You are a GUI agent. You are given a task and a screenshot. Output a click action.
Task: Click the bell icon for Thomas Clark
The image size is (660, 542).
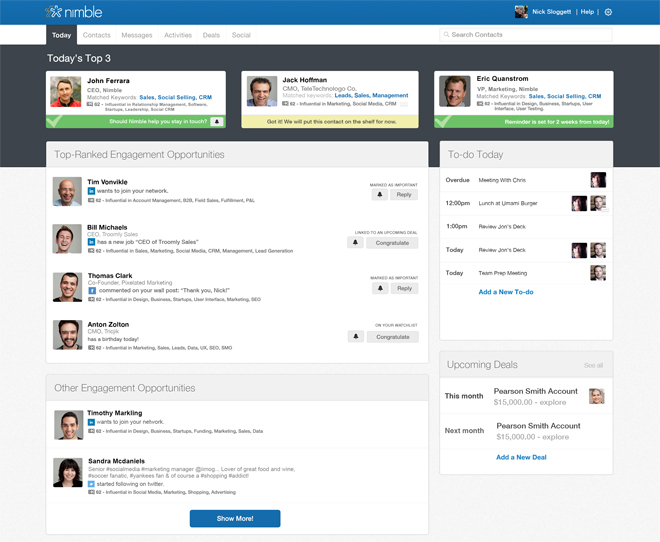pos(379,288)
